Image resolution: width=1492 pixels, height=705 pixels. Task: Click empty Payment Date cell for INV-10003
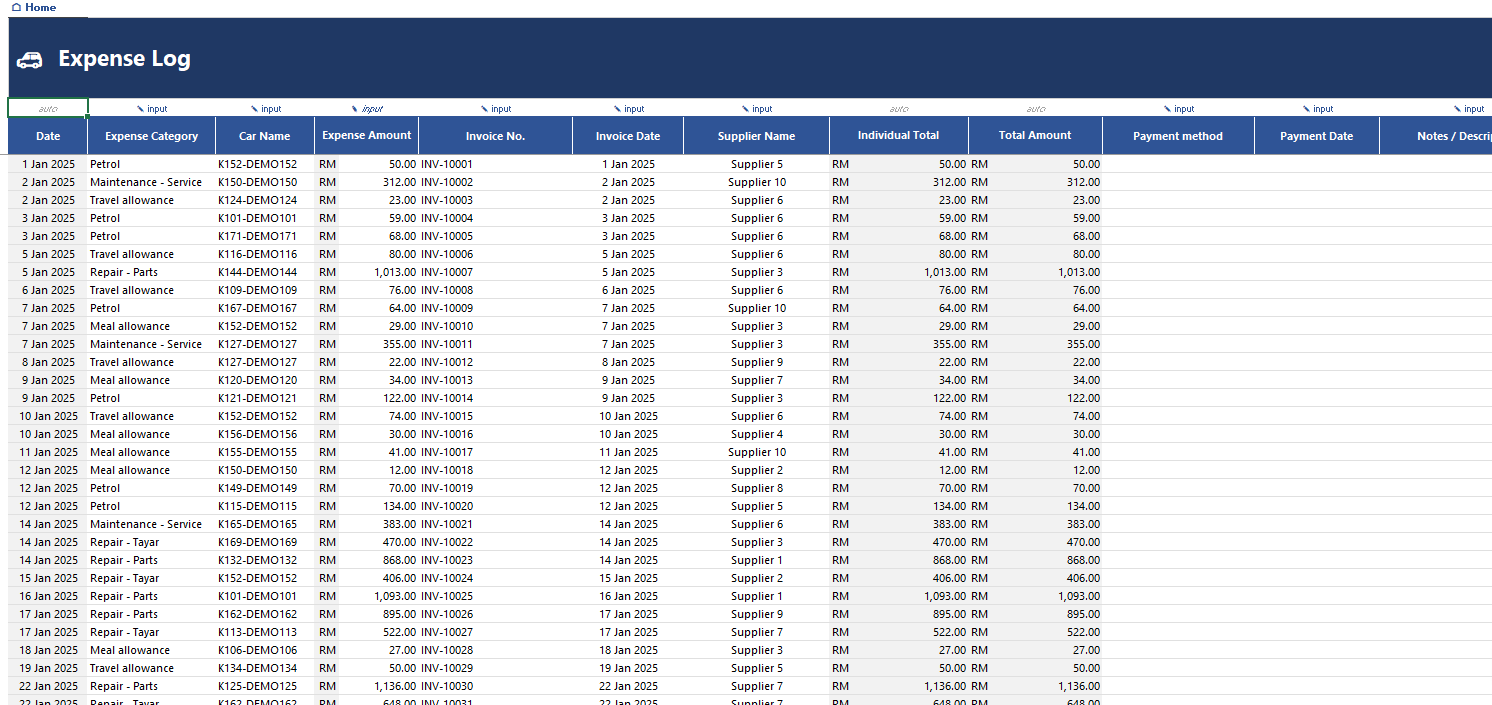(1316, 200)
